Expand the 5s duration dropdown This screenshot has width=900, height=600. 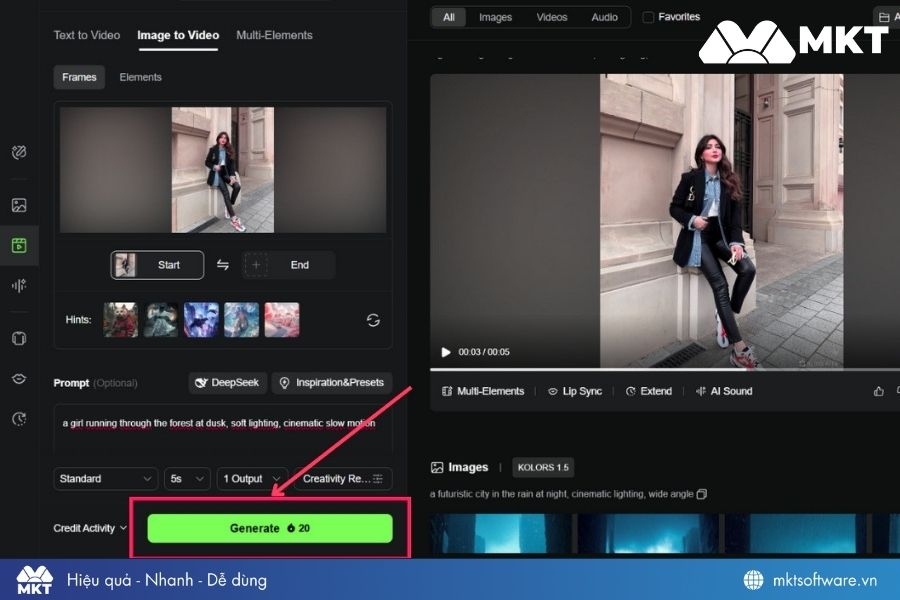(187, 479)
